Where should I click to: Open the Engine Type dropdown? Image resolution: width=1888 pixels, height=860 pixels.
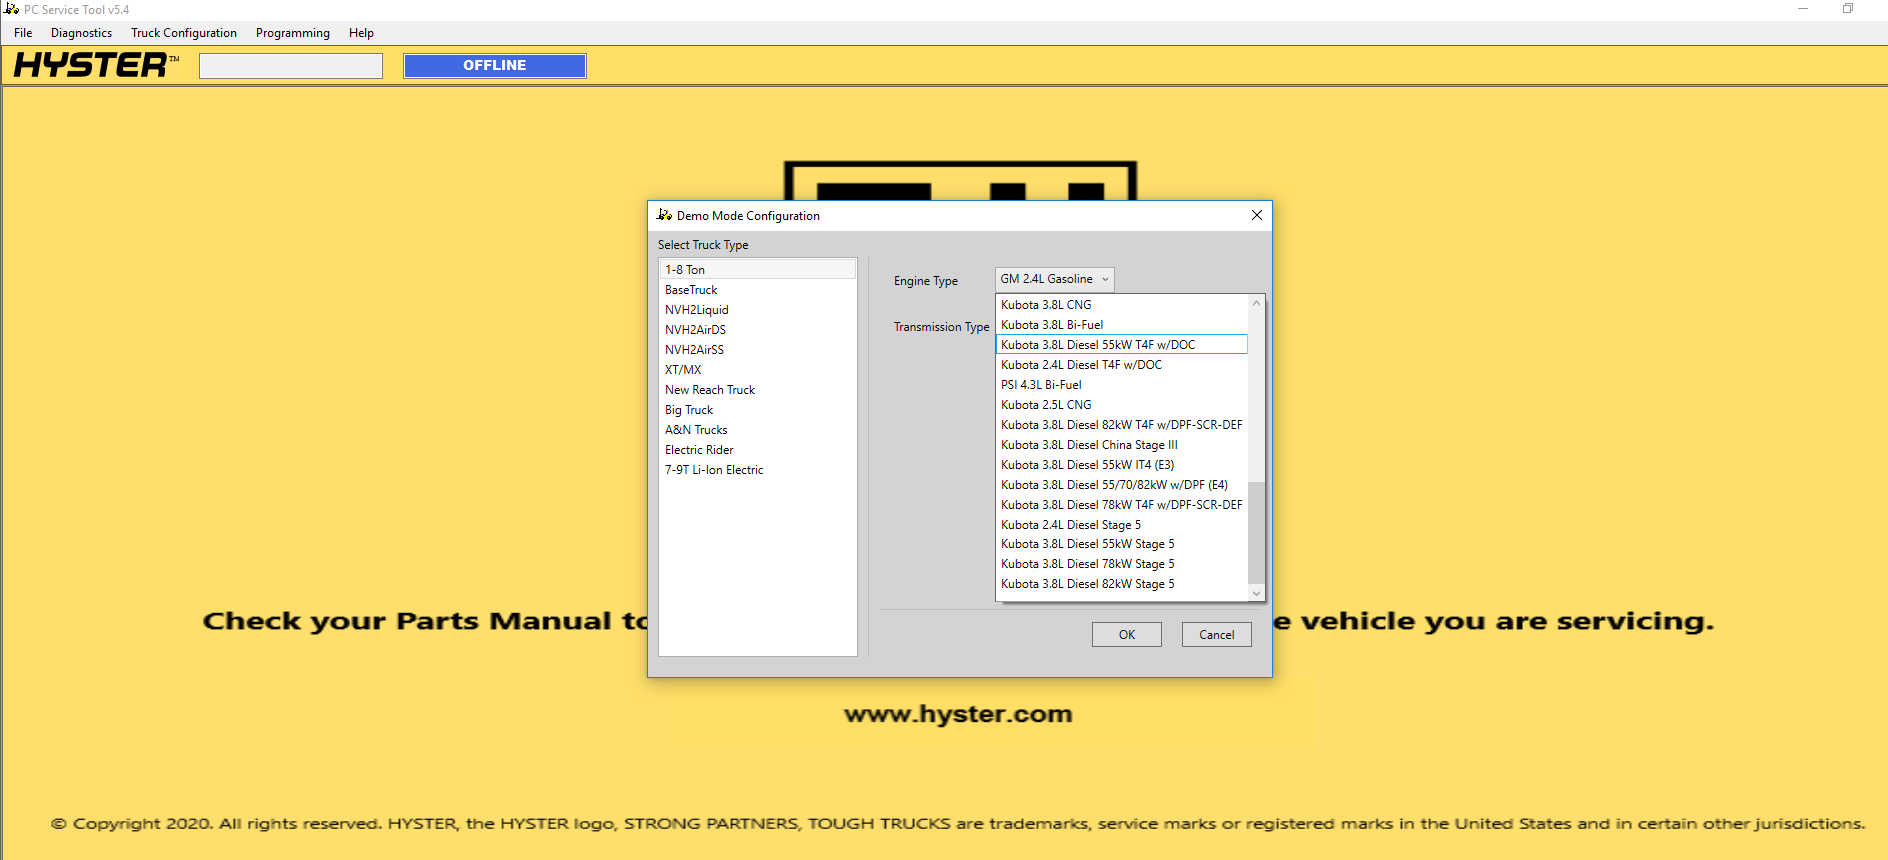tap(1054, 279)
